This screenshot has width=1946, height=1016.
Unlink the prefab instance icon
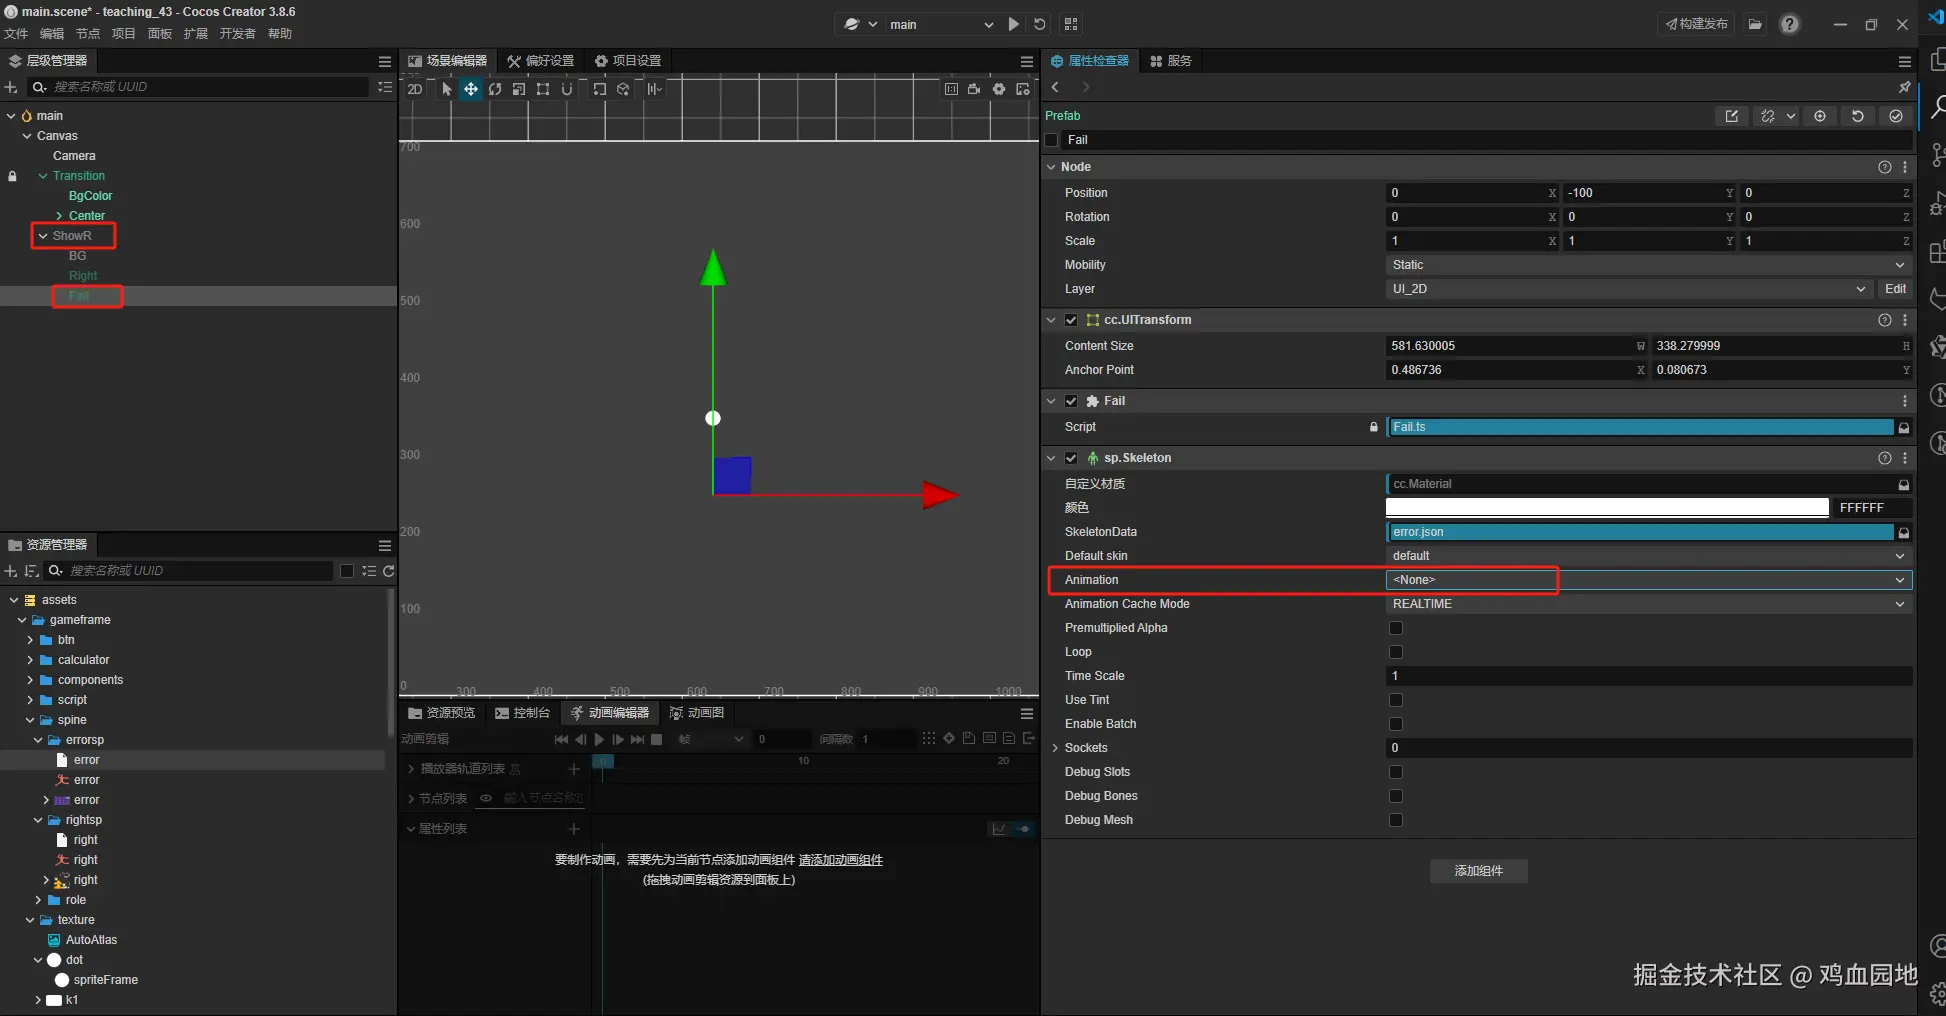point(1769,116)
